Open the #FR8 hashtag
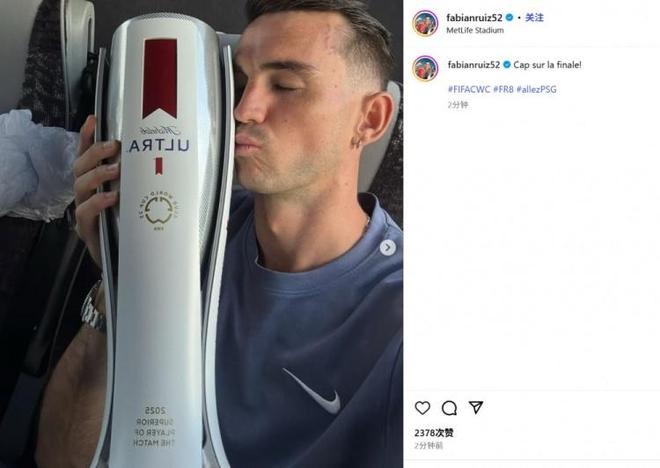The width and height of the screenshot is (660, 468). click(x=503, y=89)
